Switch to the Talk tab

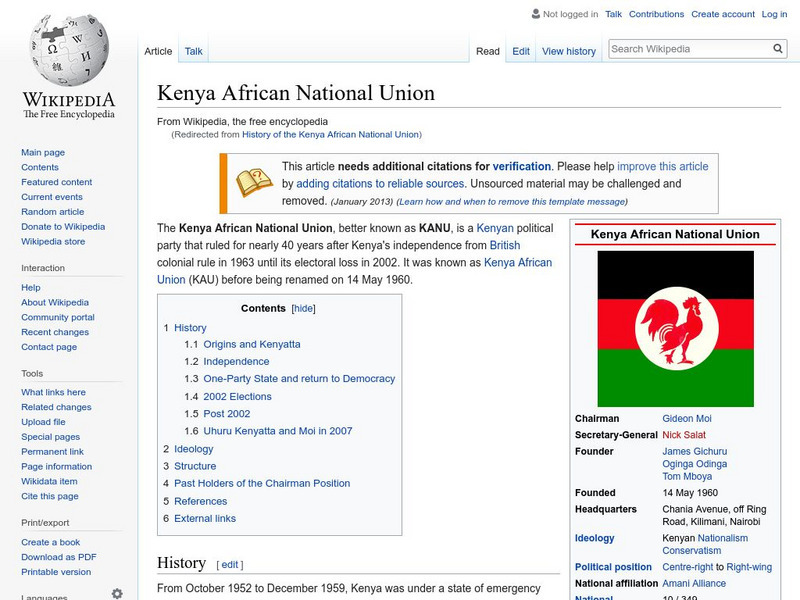(193, 51)
